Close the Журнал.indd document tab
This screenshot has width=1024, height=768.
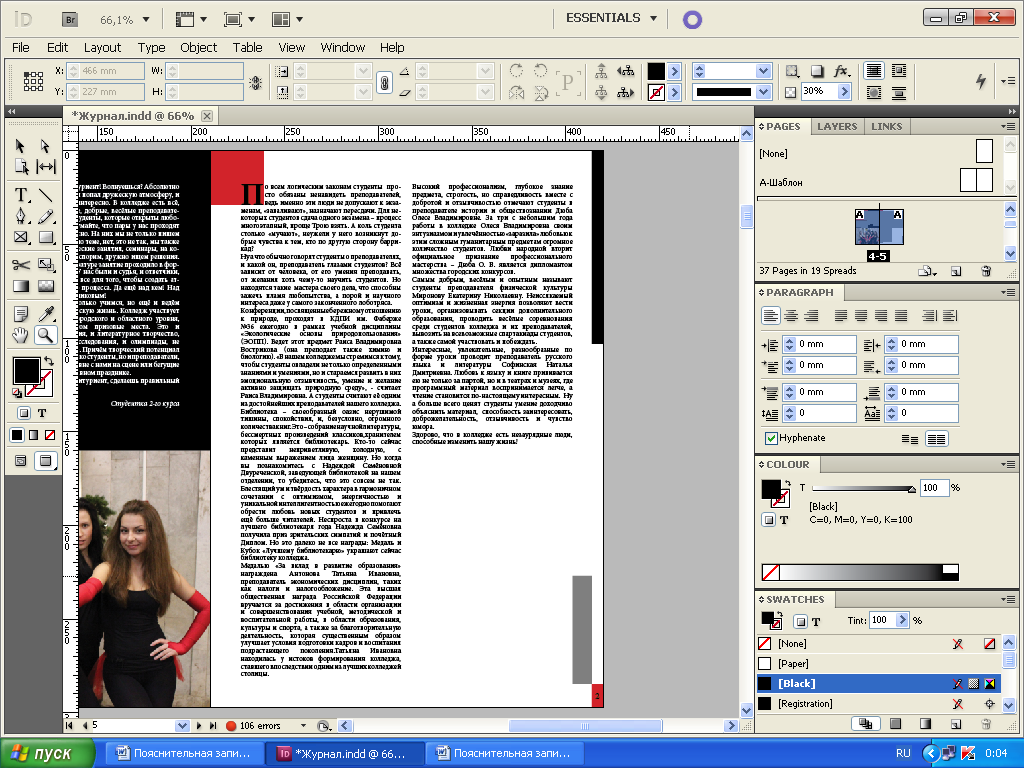click(x=206, y=116)
